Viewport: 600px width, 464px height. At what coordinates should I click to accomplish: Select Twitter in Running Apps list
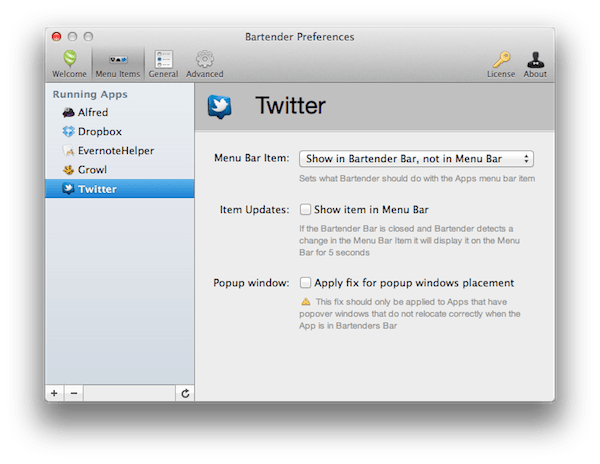[120, 189]
